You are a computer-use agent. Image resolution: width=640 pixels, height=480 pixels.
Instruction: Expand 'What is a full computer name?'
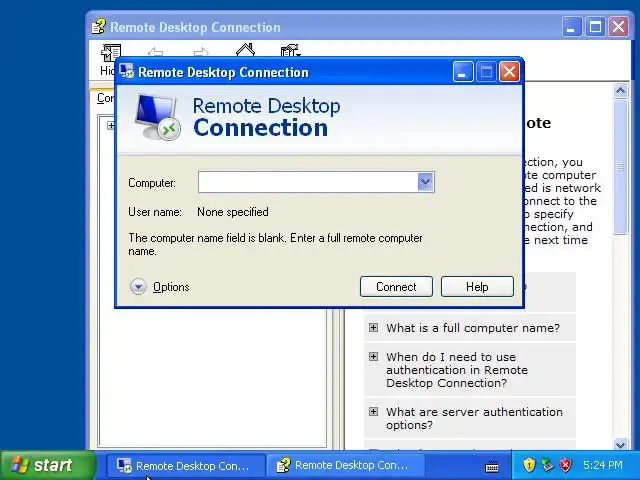[373, 327]
